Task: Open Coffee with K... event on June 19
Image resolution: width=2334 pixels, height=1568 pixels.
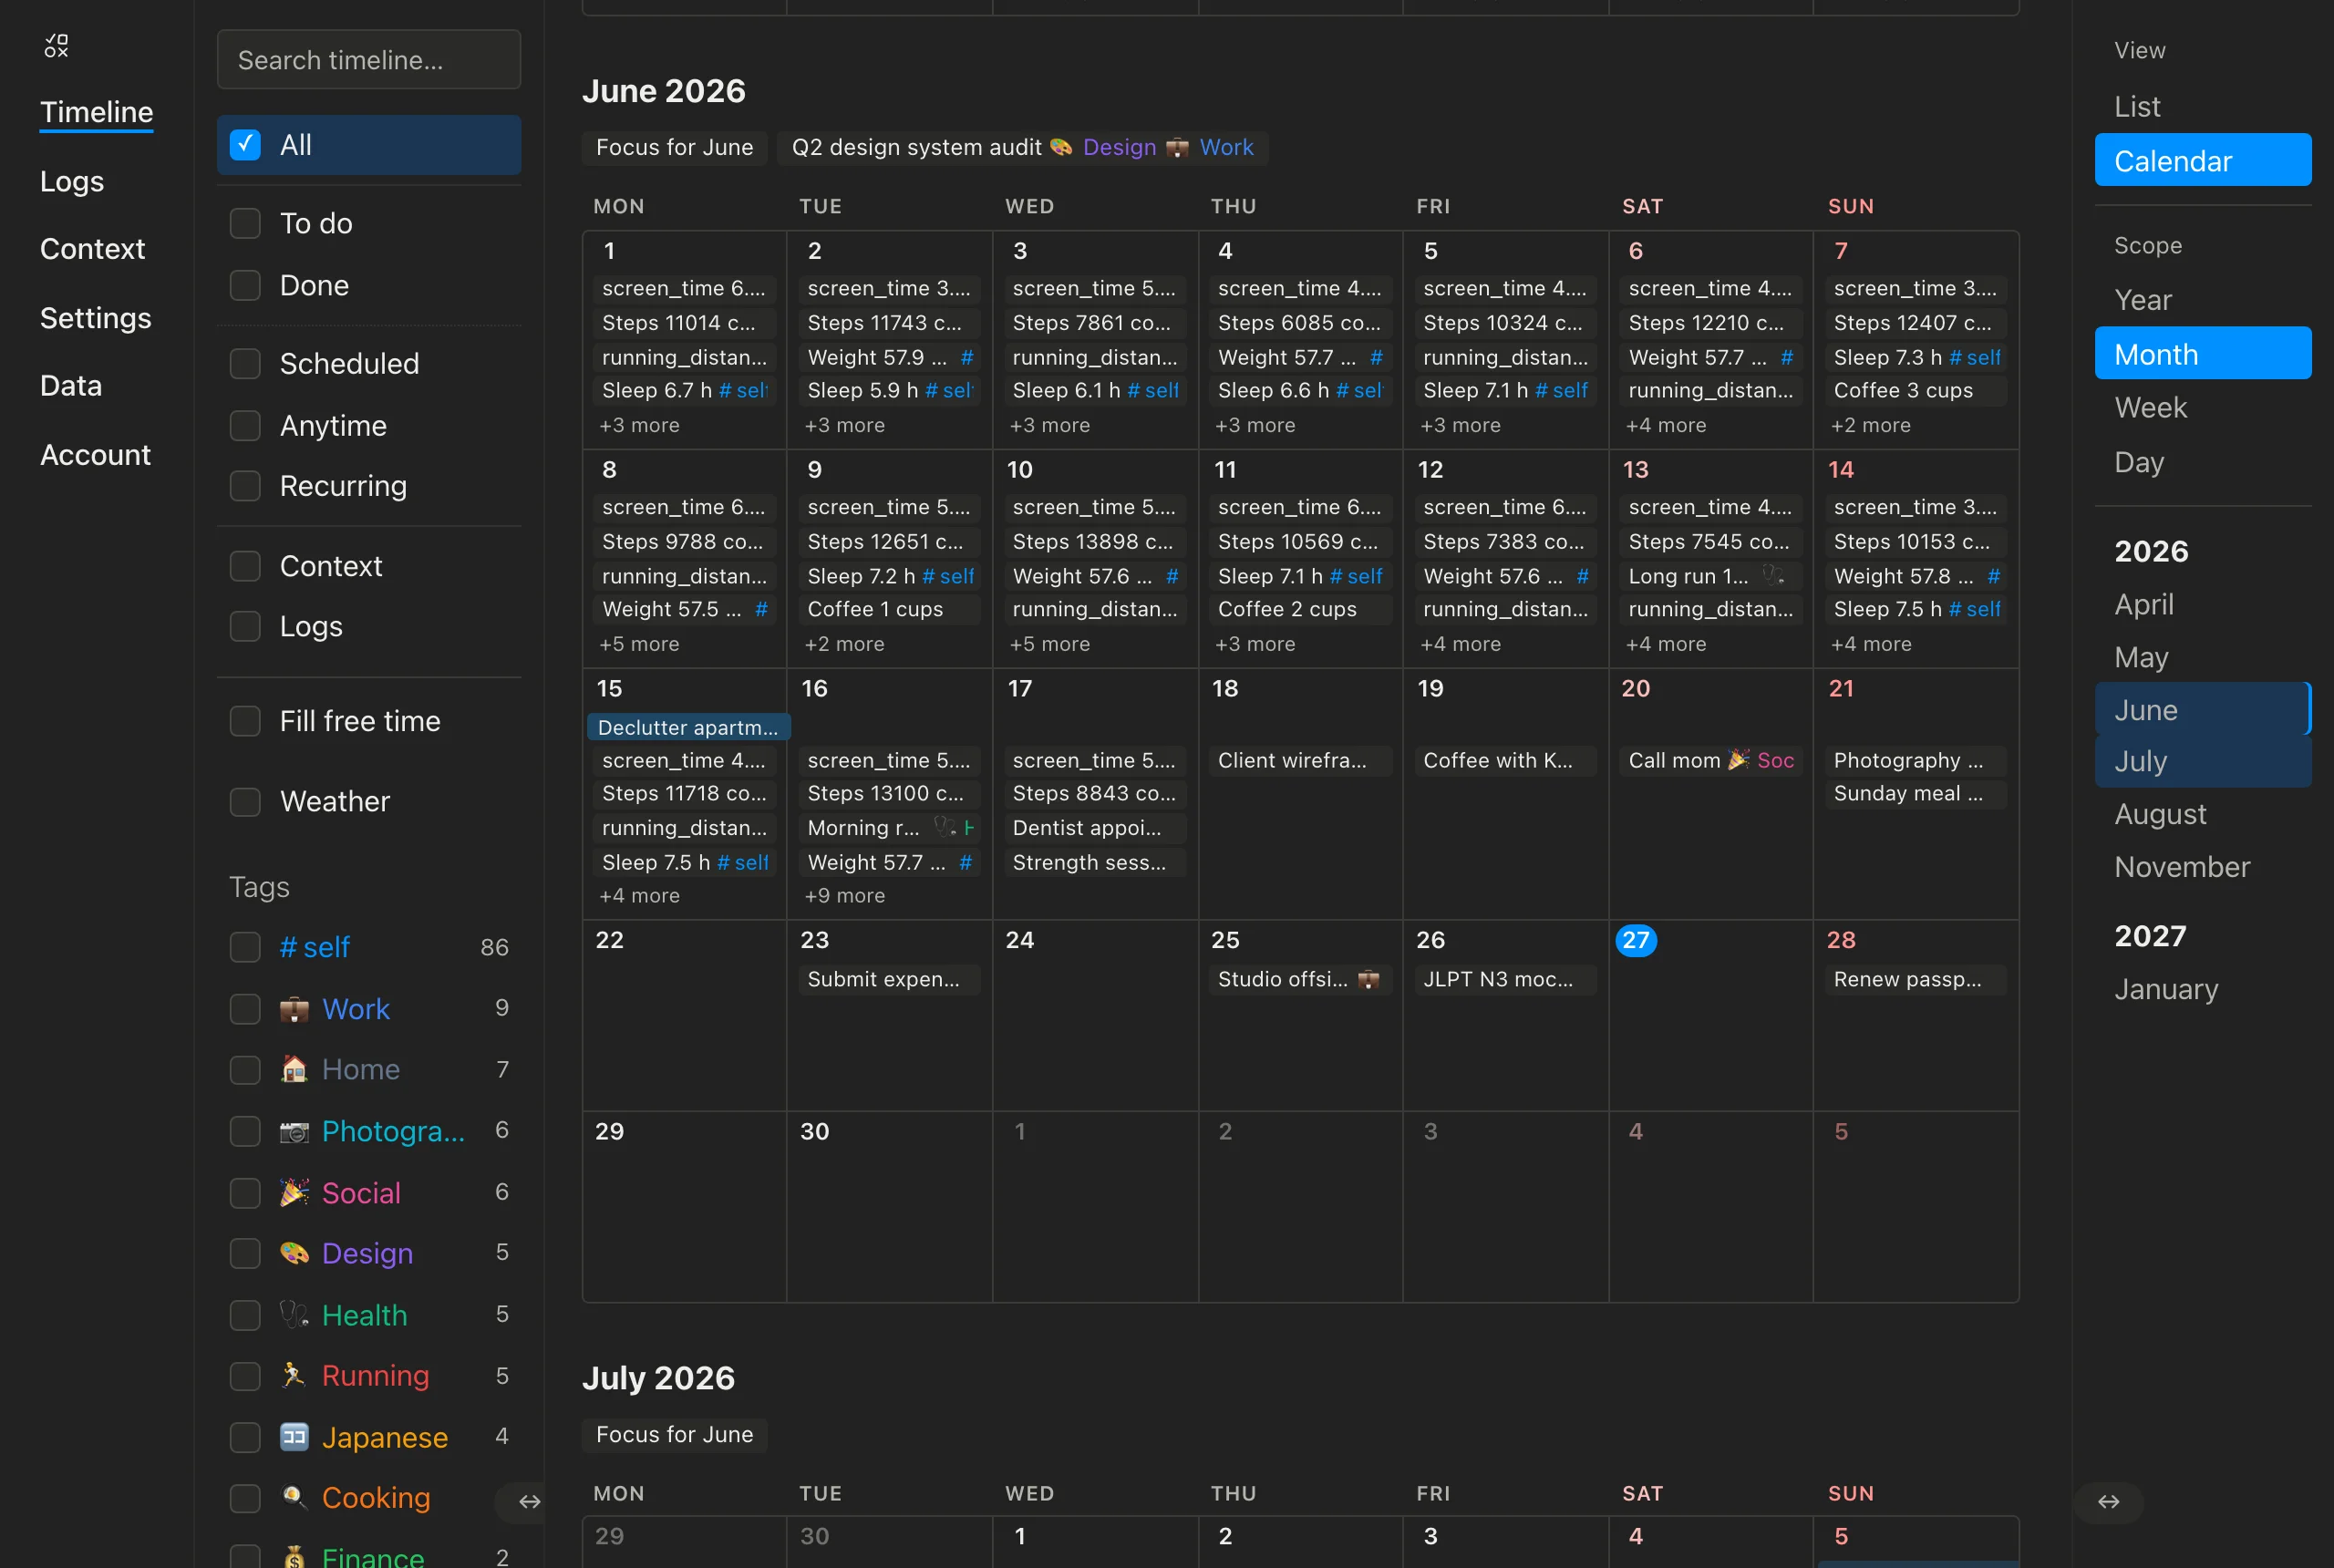Action: (1505, 760)
